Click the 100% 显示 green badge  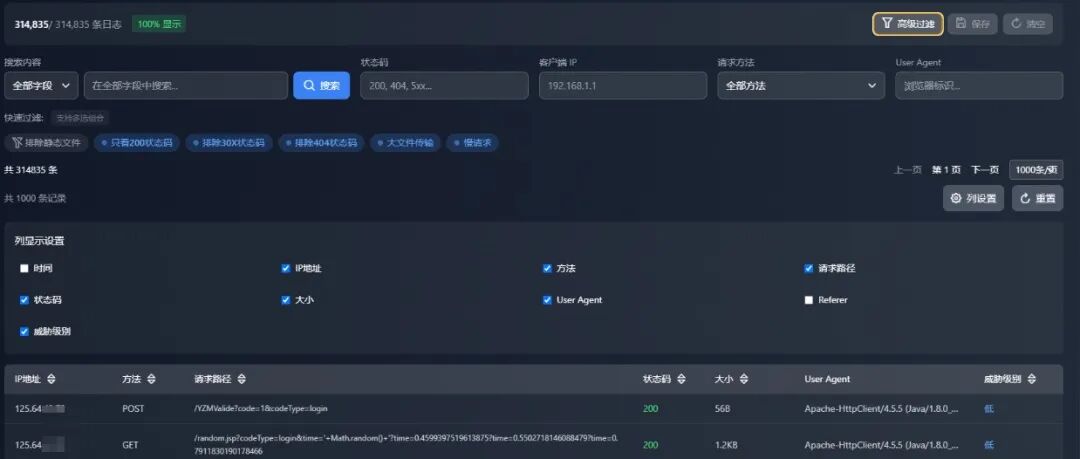[x=159, y=24]
